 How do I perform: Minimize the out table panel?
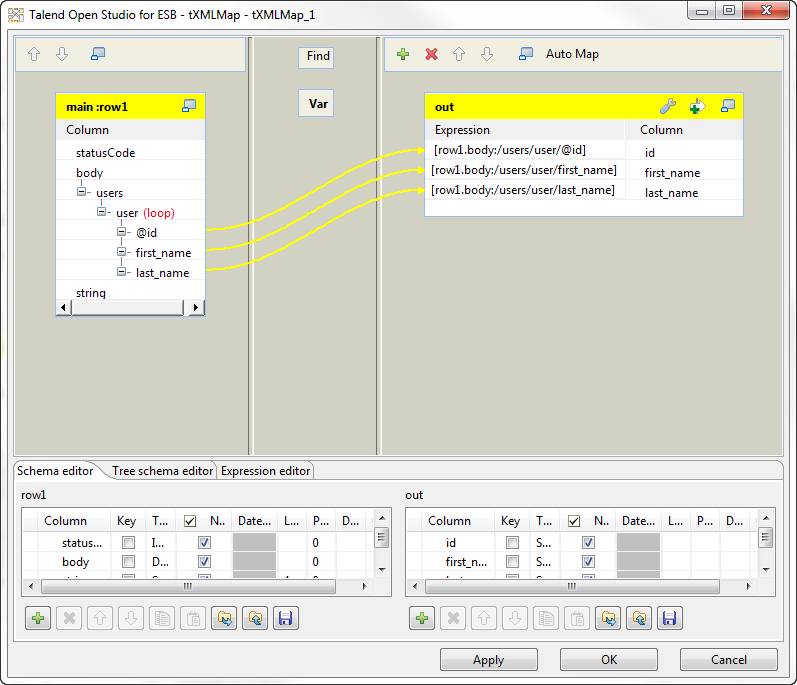point(727,106)
